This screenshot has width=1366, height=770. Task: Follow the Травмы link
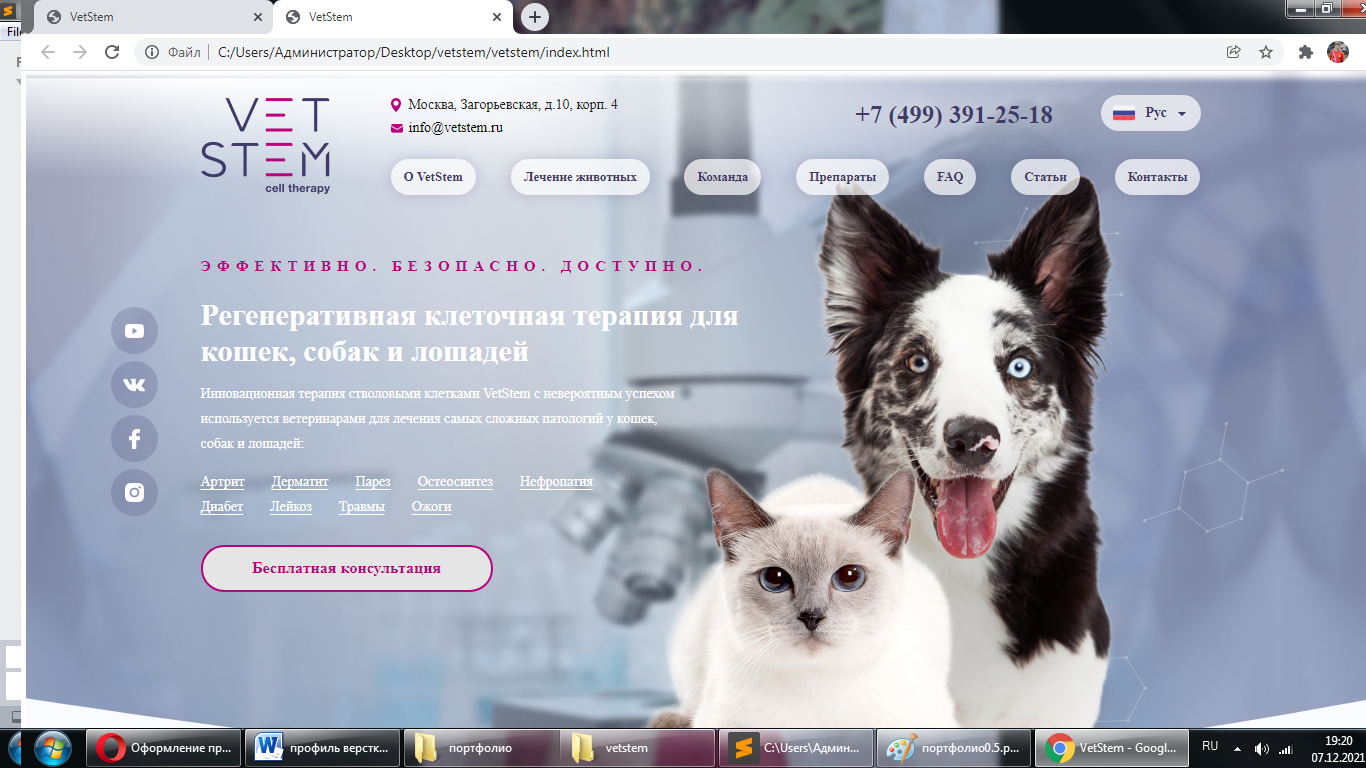(x=362, y=507)
